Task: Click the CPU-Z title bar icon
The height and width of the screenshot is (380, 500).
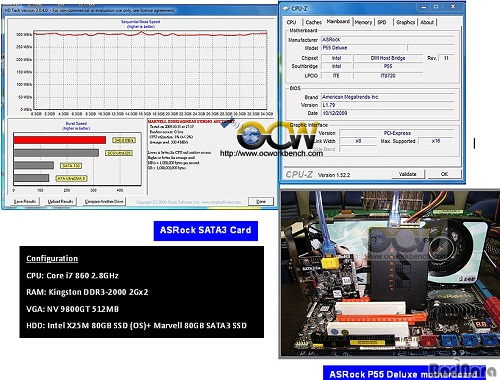Action: 286,9
